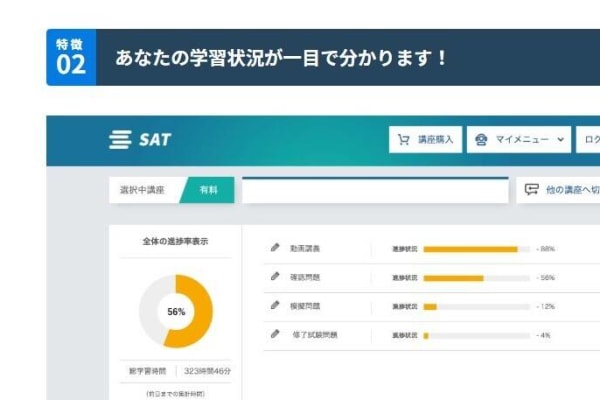Open the 動画講義 item
600x400 pixels.
pyautogui.click(x=305, y=248)
